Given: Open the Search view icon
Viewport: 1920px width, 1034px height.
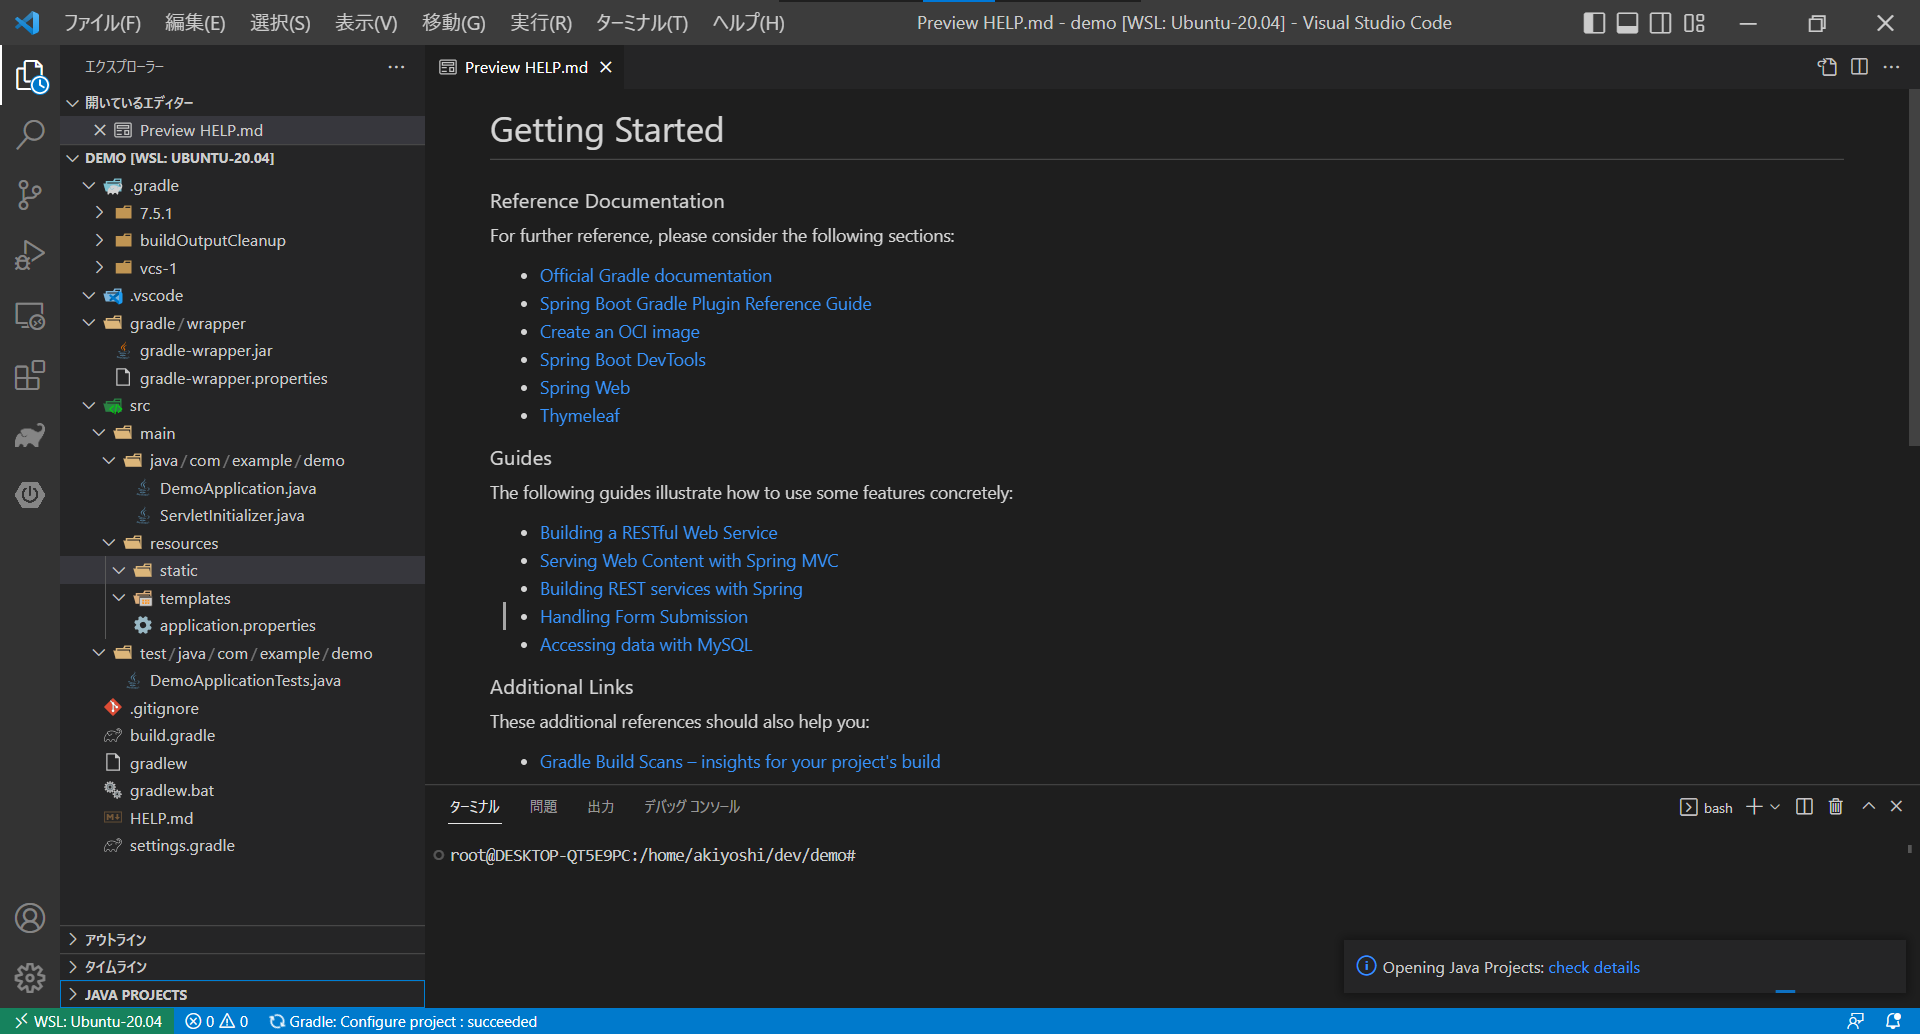Looking at the screenshot, I should pyautogui.click(x=30, y=135).
